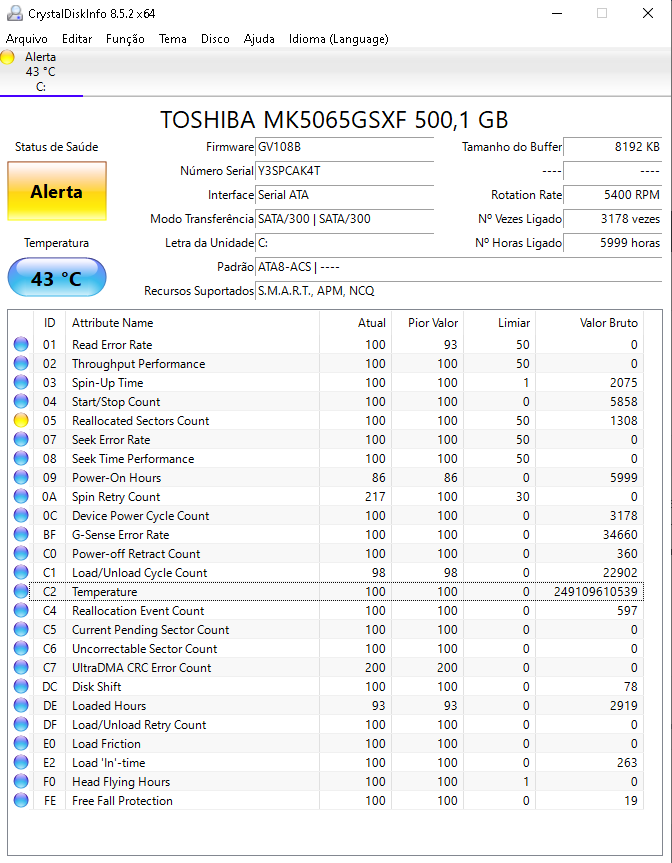
Task: Open the Disco menu
Action: pos(215,39)
